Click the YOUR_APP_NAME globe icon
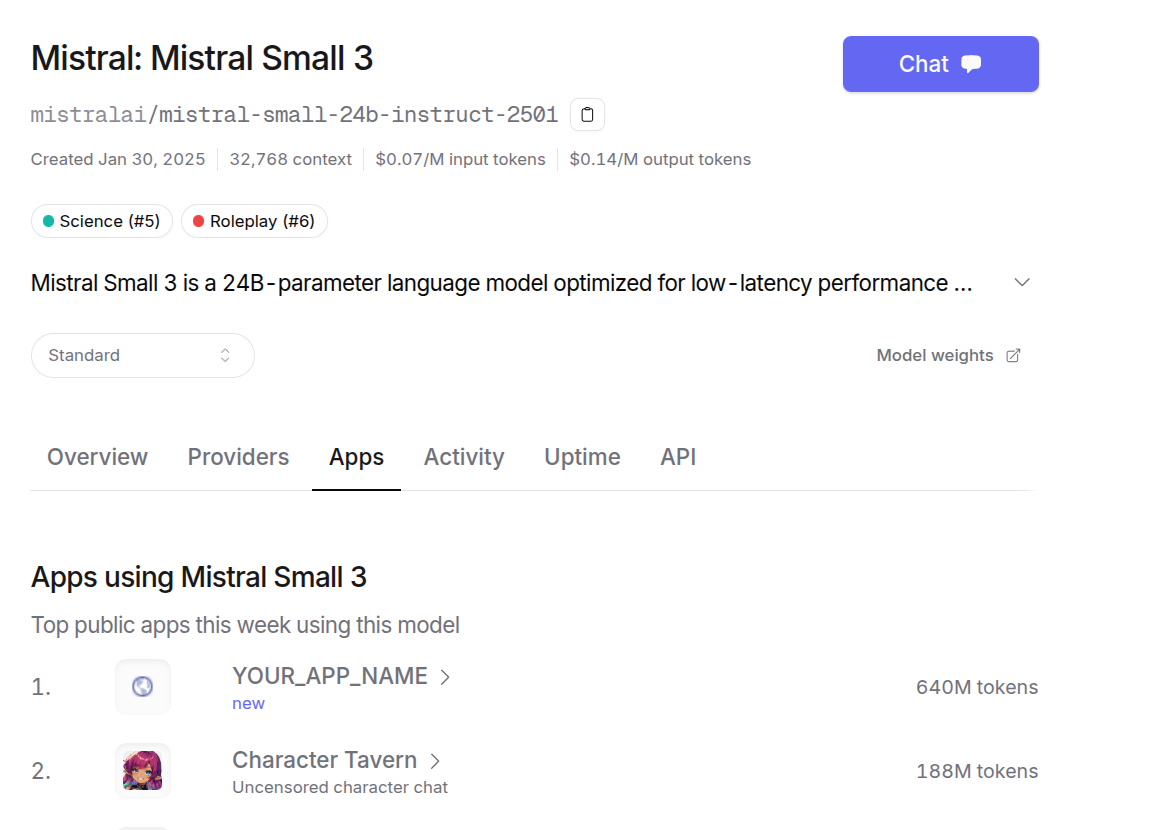 [x=143, y=686]
